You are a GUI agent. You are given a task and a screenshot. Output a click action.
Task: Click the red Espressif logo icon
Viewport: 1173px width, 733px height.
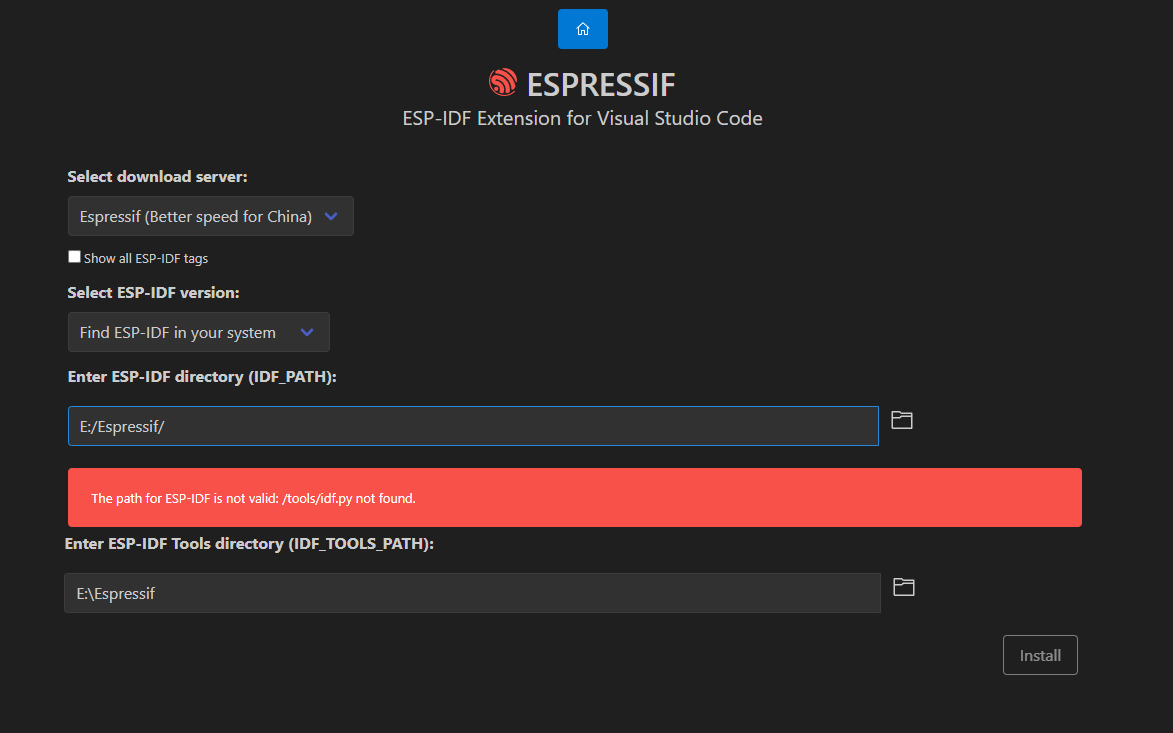[x=503, y=82]
